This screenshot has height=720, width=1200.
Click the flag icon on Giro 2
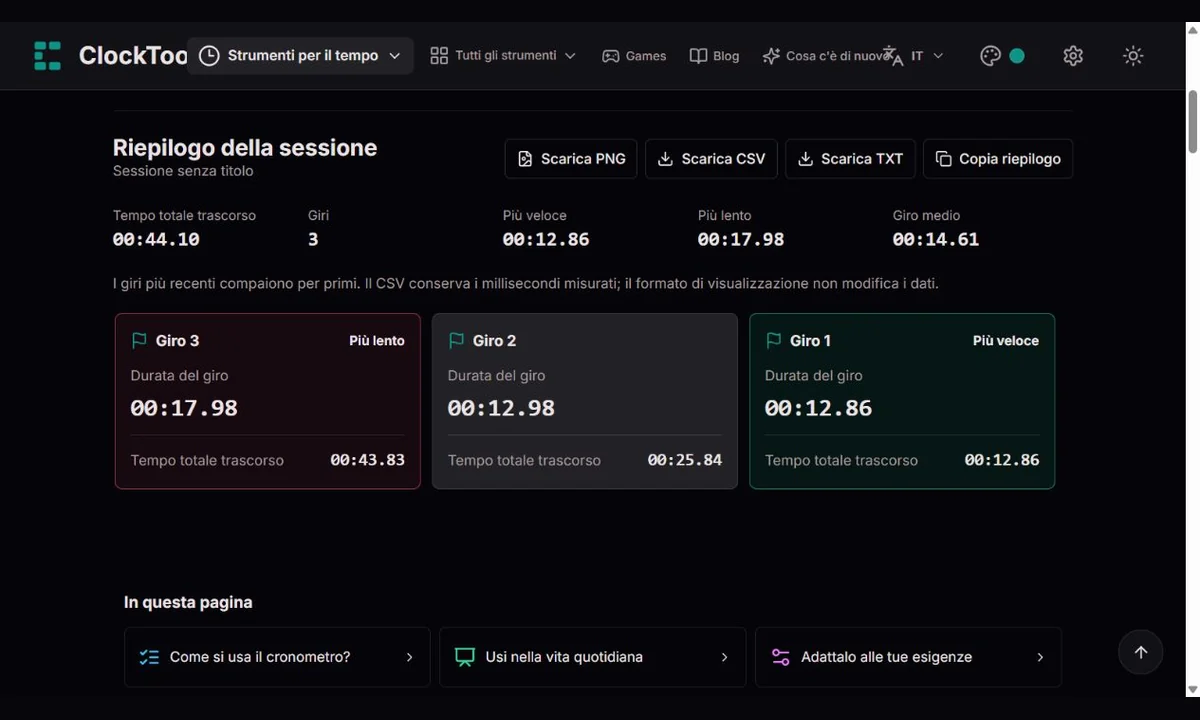tap(456, 341)
